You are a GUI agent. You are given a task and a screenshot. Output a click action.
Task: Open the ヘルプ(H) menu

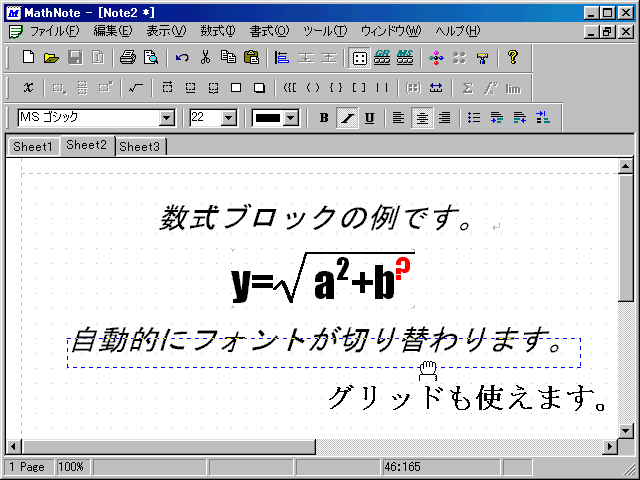coord(458,31)
